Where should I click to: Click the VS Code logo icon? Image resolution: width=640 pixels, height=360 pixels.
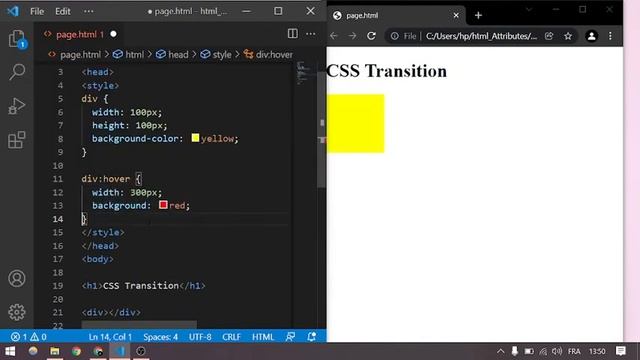coord(13,11)
